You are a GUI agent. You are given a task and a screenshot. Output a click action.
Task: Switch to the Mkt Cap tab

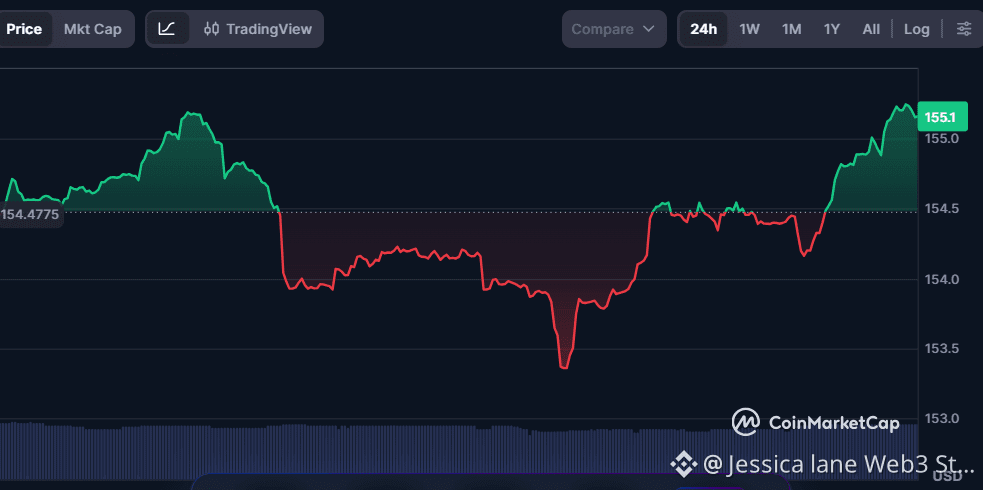[x=93, y=29]
